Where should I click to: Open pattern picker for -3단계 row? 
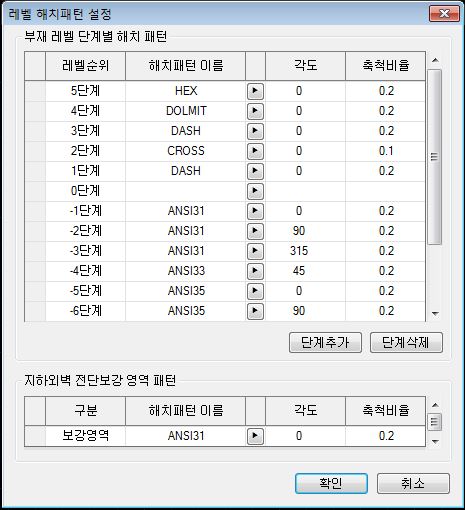click(255, 251)
